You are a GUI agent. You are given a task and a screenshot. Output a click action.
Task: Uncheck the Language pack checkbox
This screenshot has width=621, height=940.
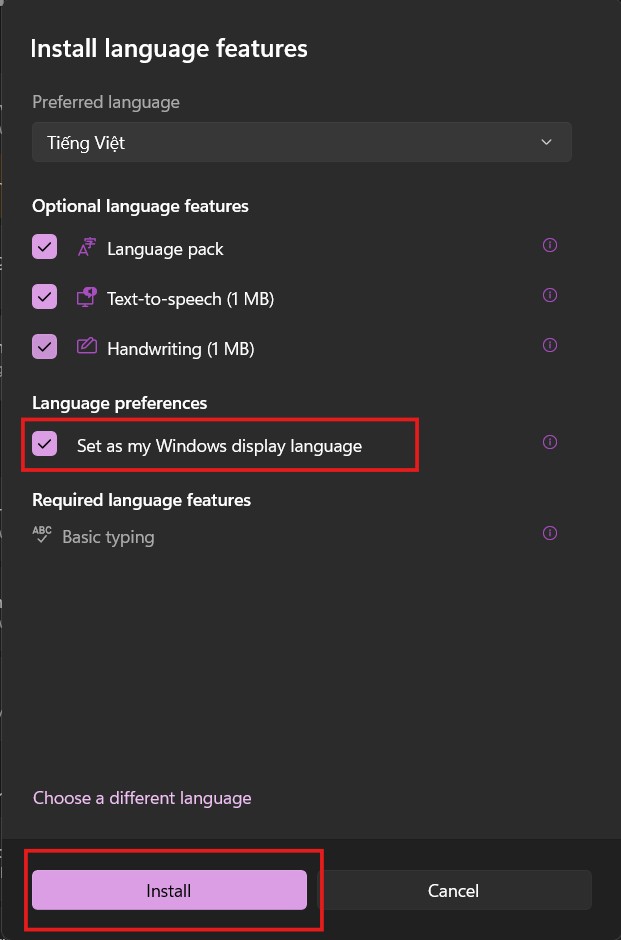click(44, 246)
